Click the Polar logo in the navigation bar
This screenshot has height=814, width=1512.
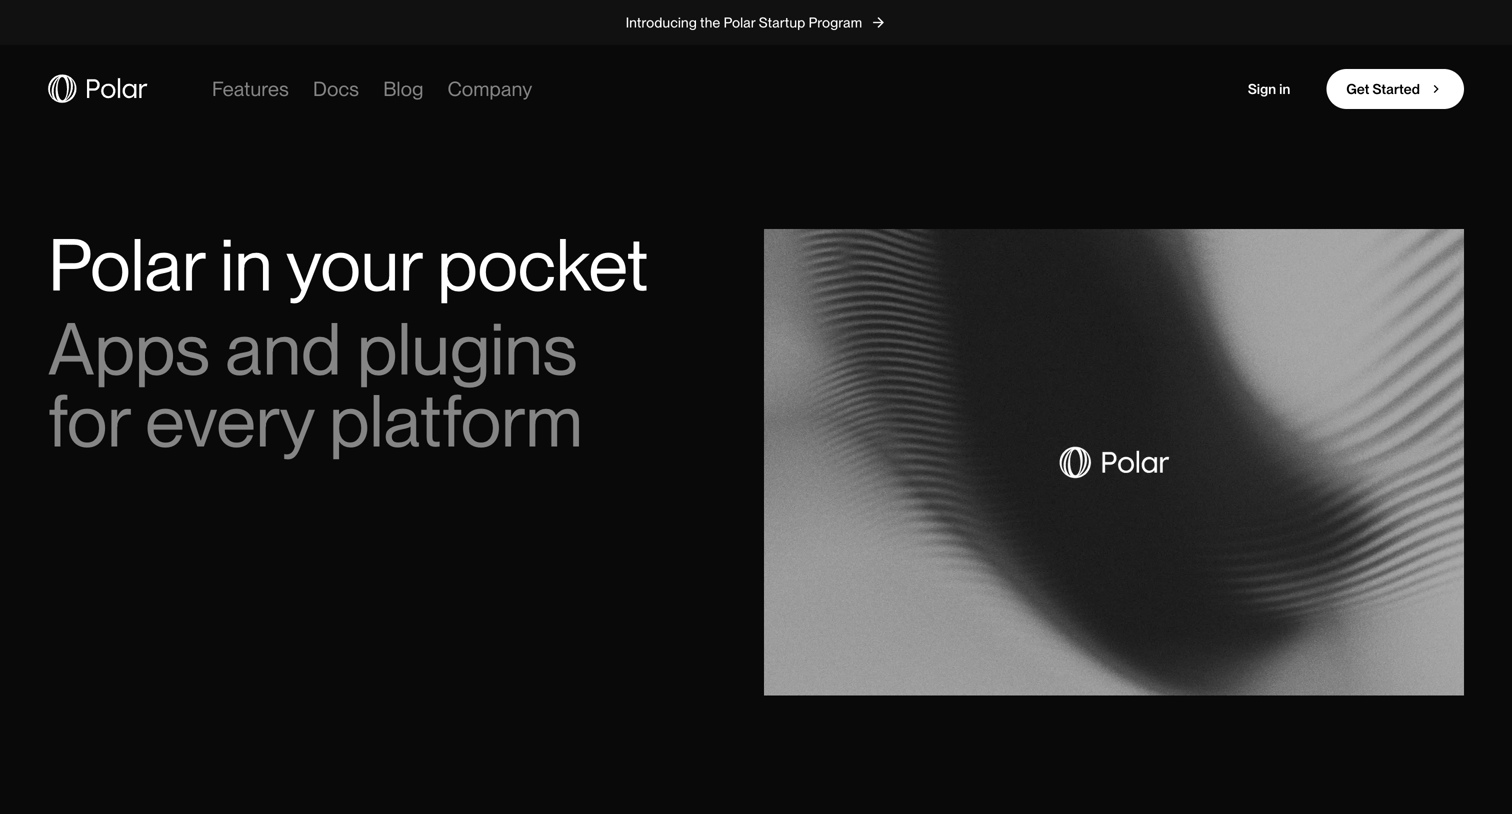click(x=98, y=89)
